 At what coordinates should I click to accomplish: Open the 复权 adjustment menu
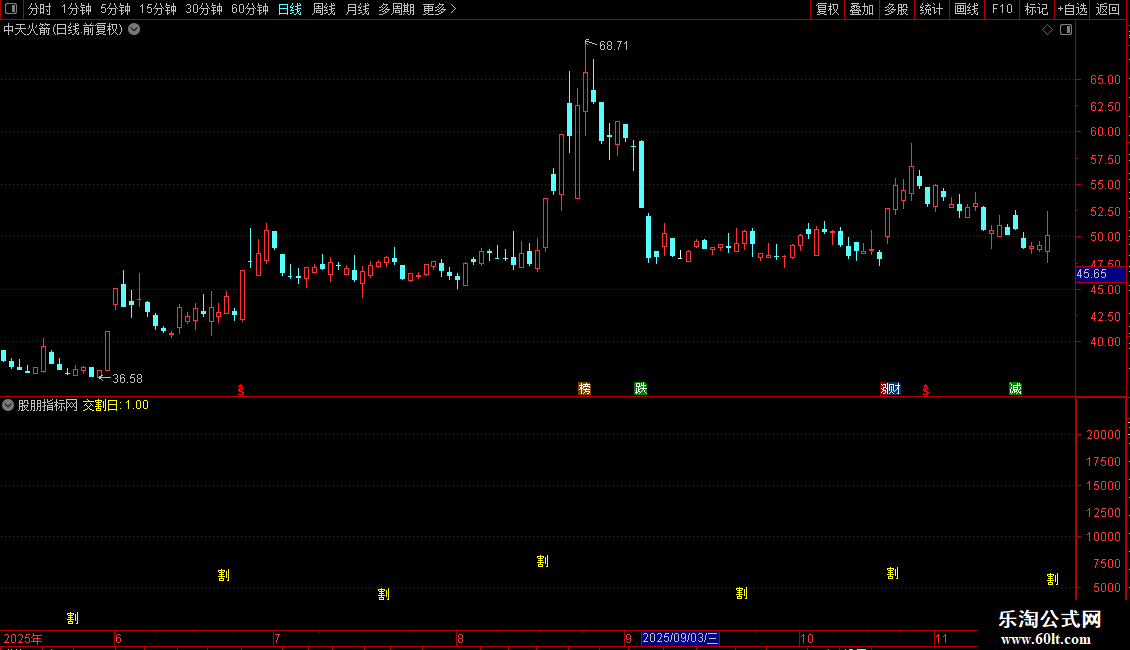coord(827,9)
